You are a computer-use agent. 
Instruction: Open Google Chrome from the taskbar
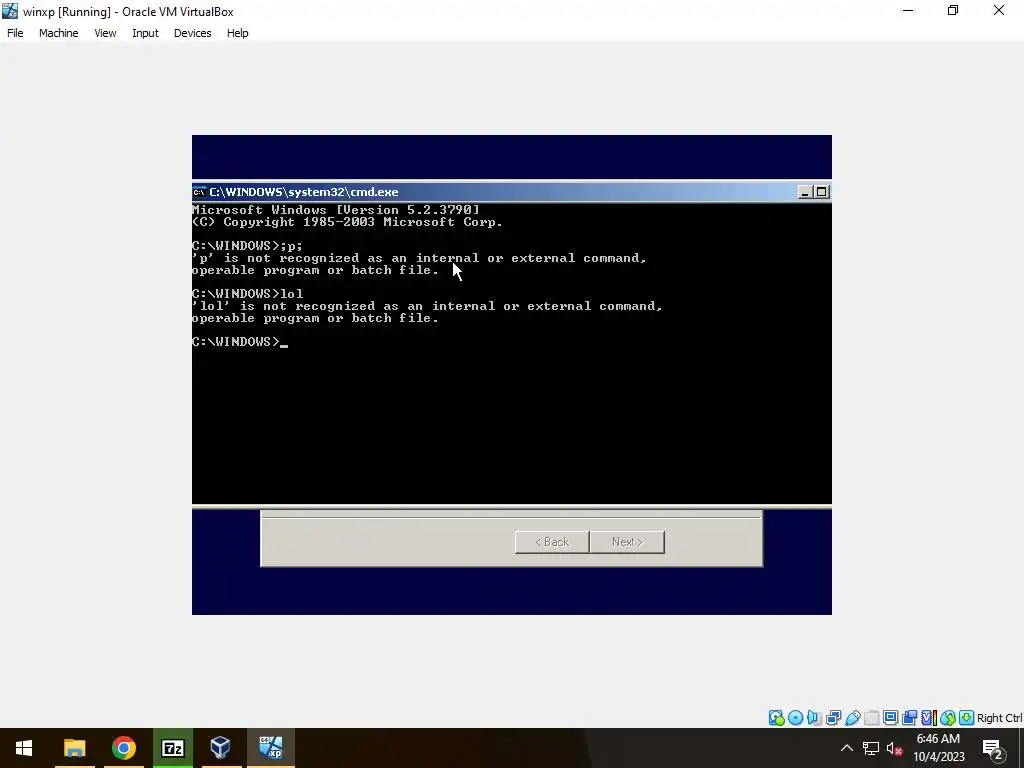[123, 748]
